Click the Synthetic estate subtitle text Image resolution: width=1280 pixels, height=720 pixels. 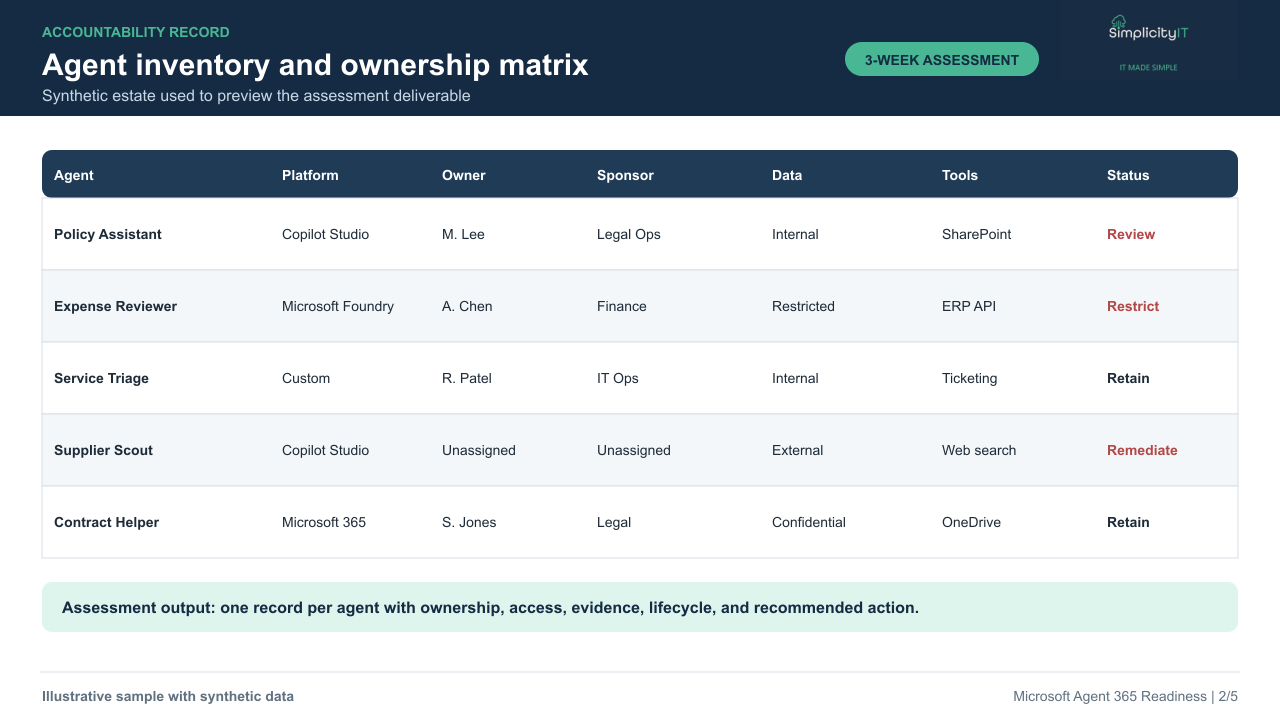point(256,96)
